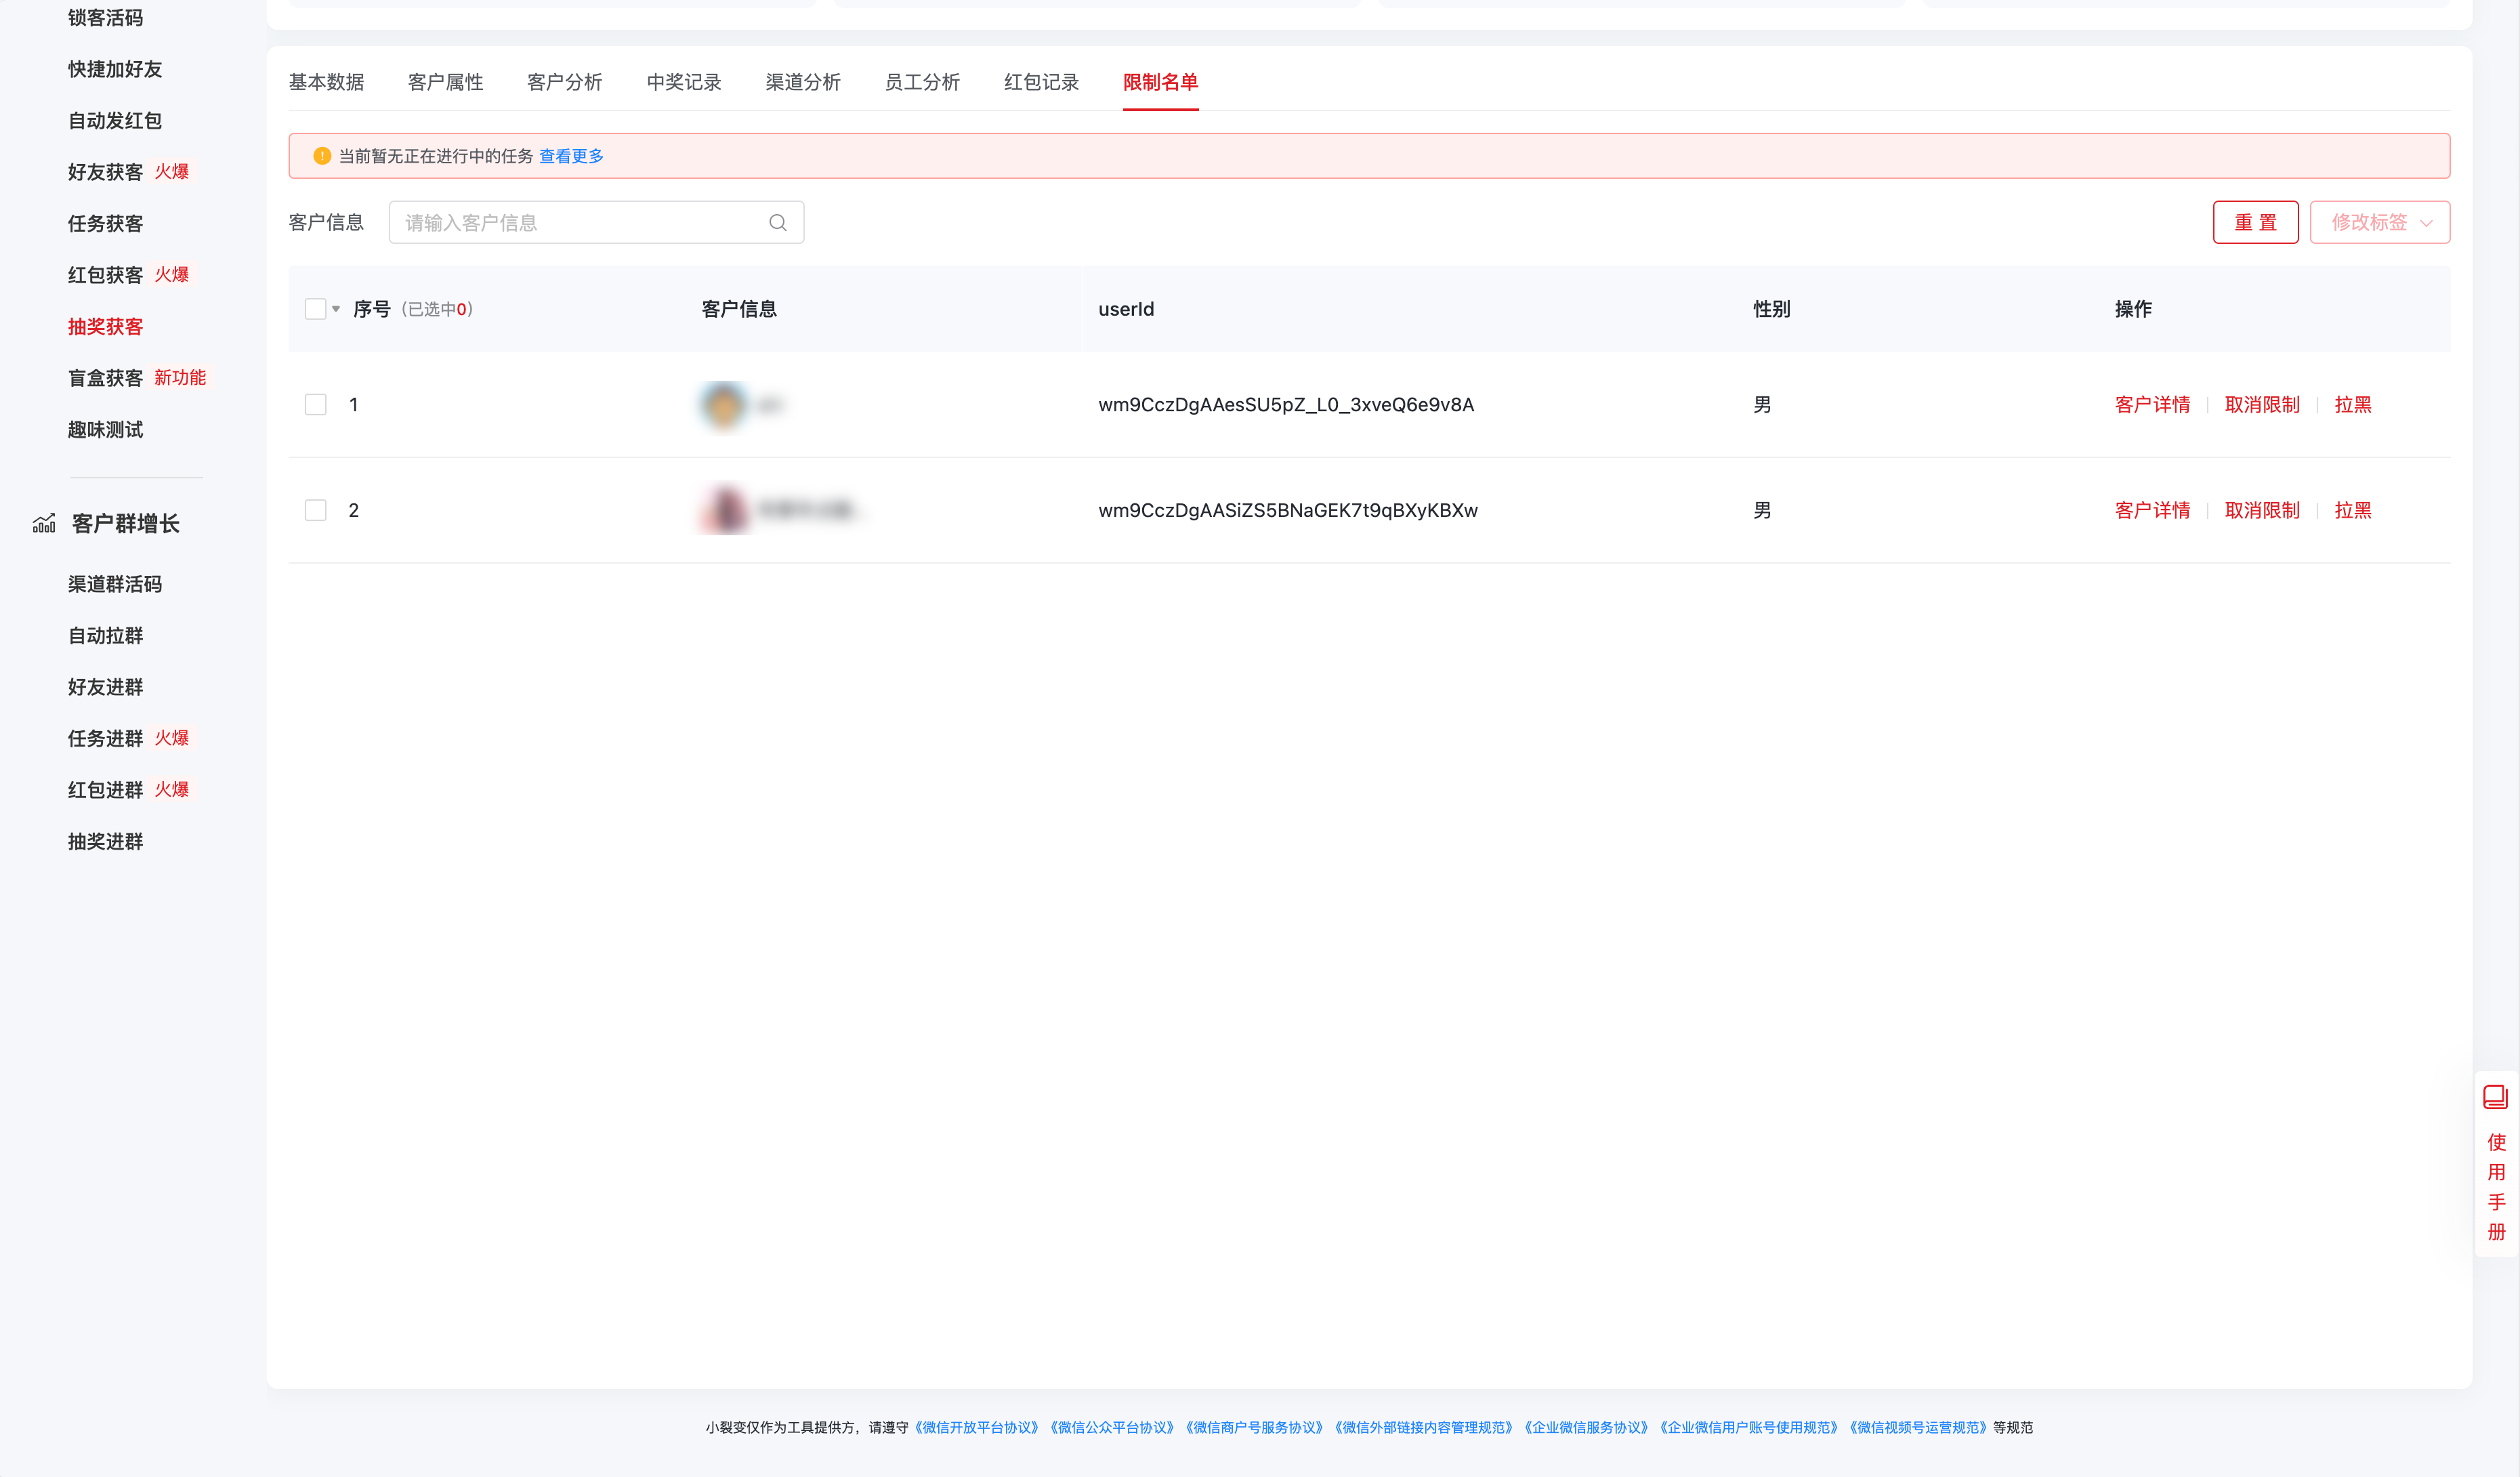Click 拉黑 on the second customer row
2520x1477 pixels.
(2353, 509)
